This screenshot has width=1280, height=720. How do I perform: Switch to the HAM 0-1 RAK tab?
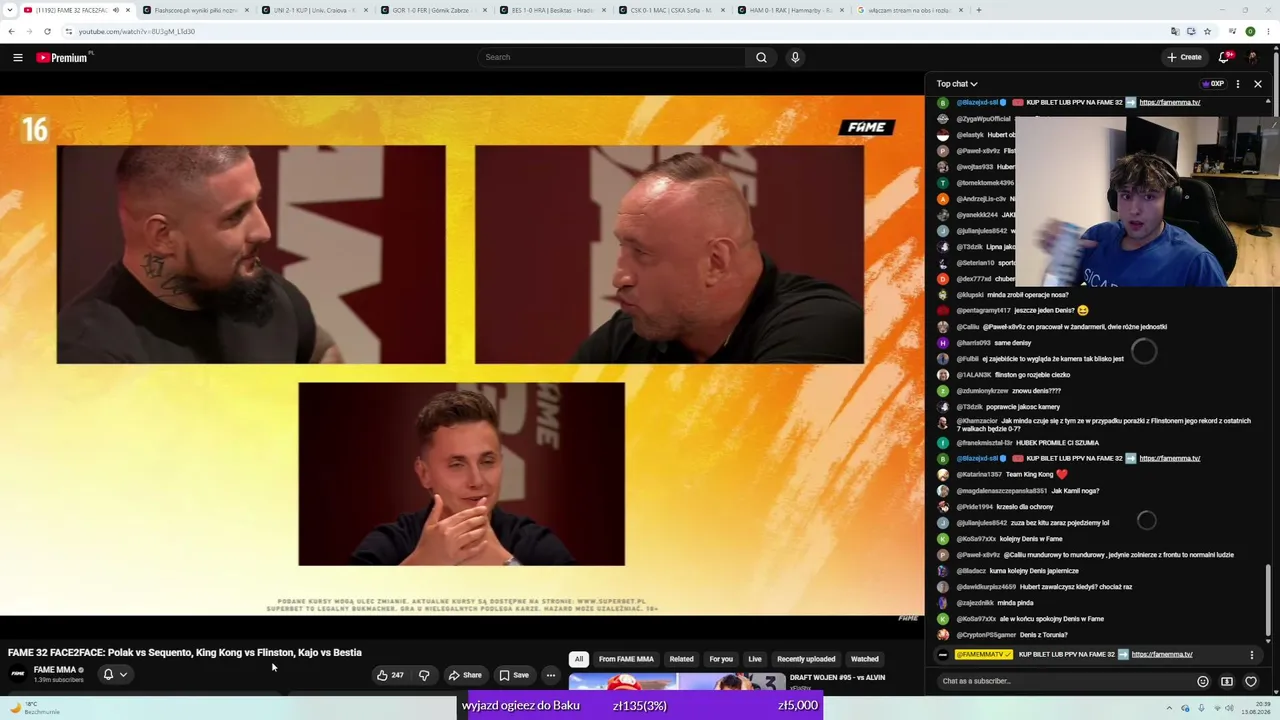pyautogui.click(x=791, y=10)
